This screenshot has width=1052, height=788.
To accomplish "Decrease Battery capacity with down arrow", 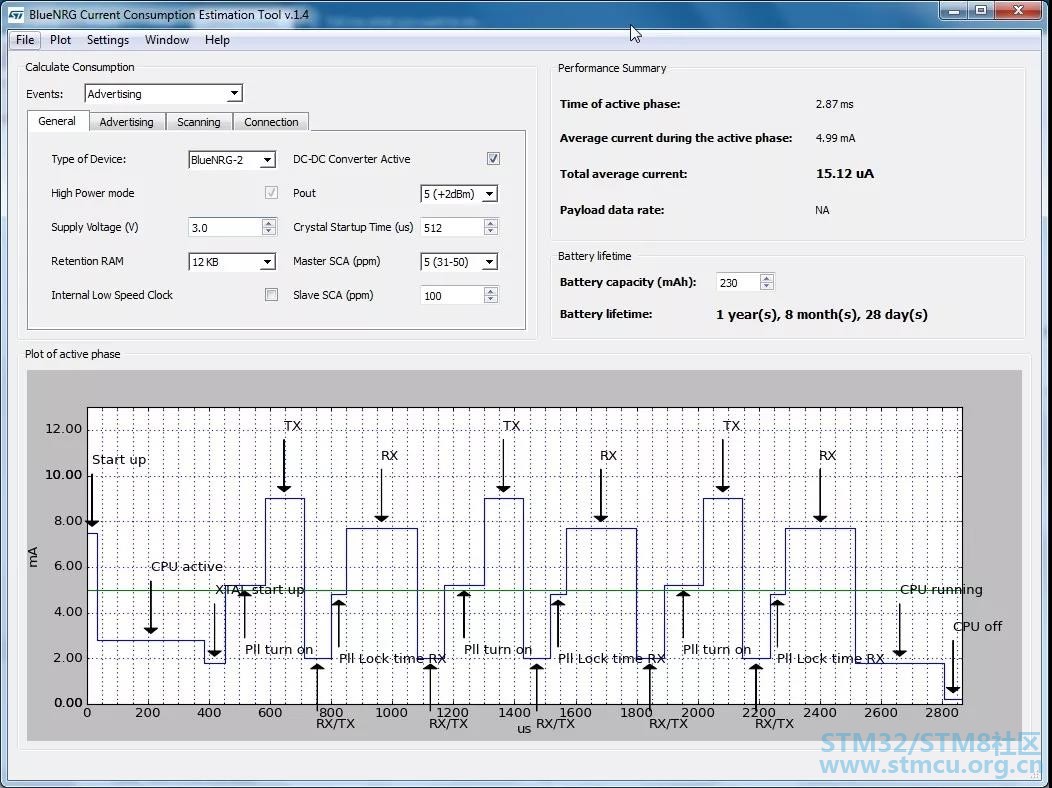I will (x=767, y=286).
